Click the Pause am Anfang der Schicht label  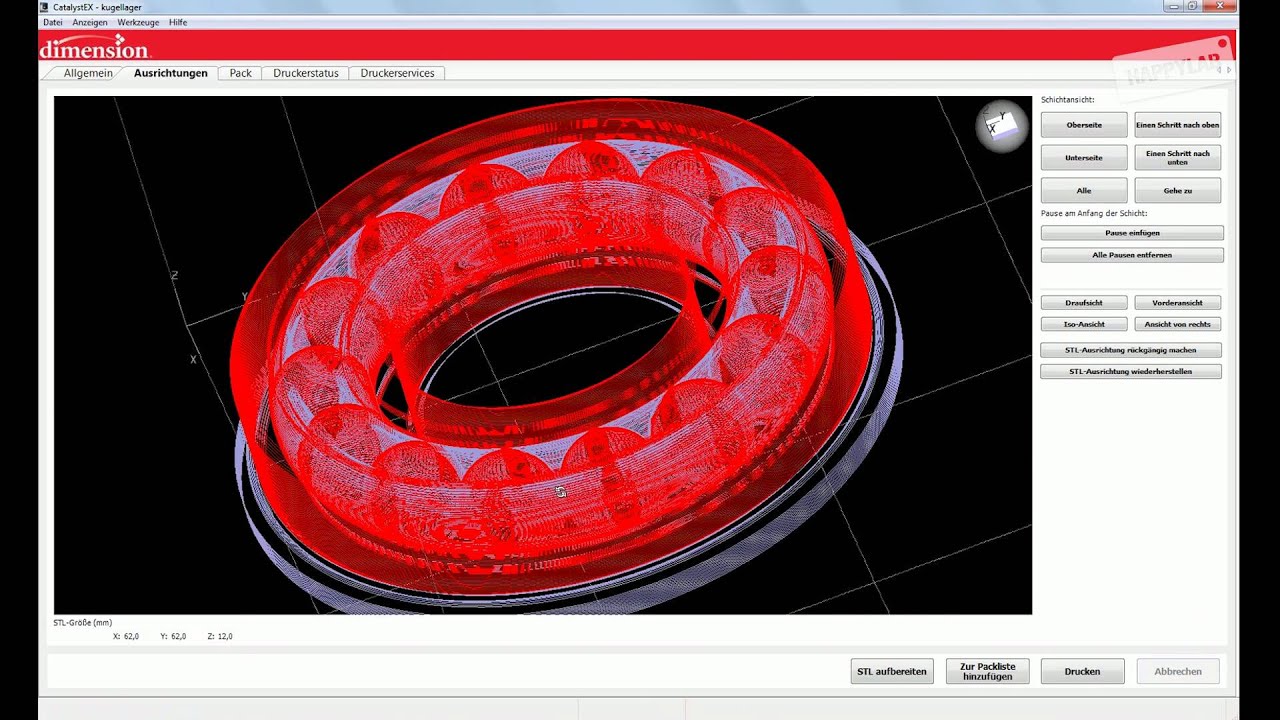pyautogui.click(x=1094, y=213)
